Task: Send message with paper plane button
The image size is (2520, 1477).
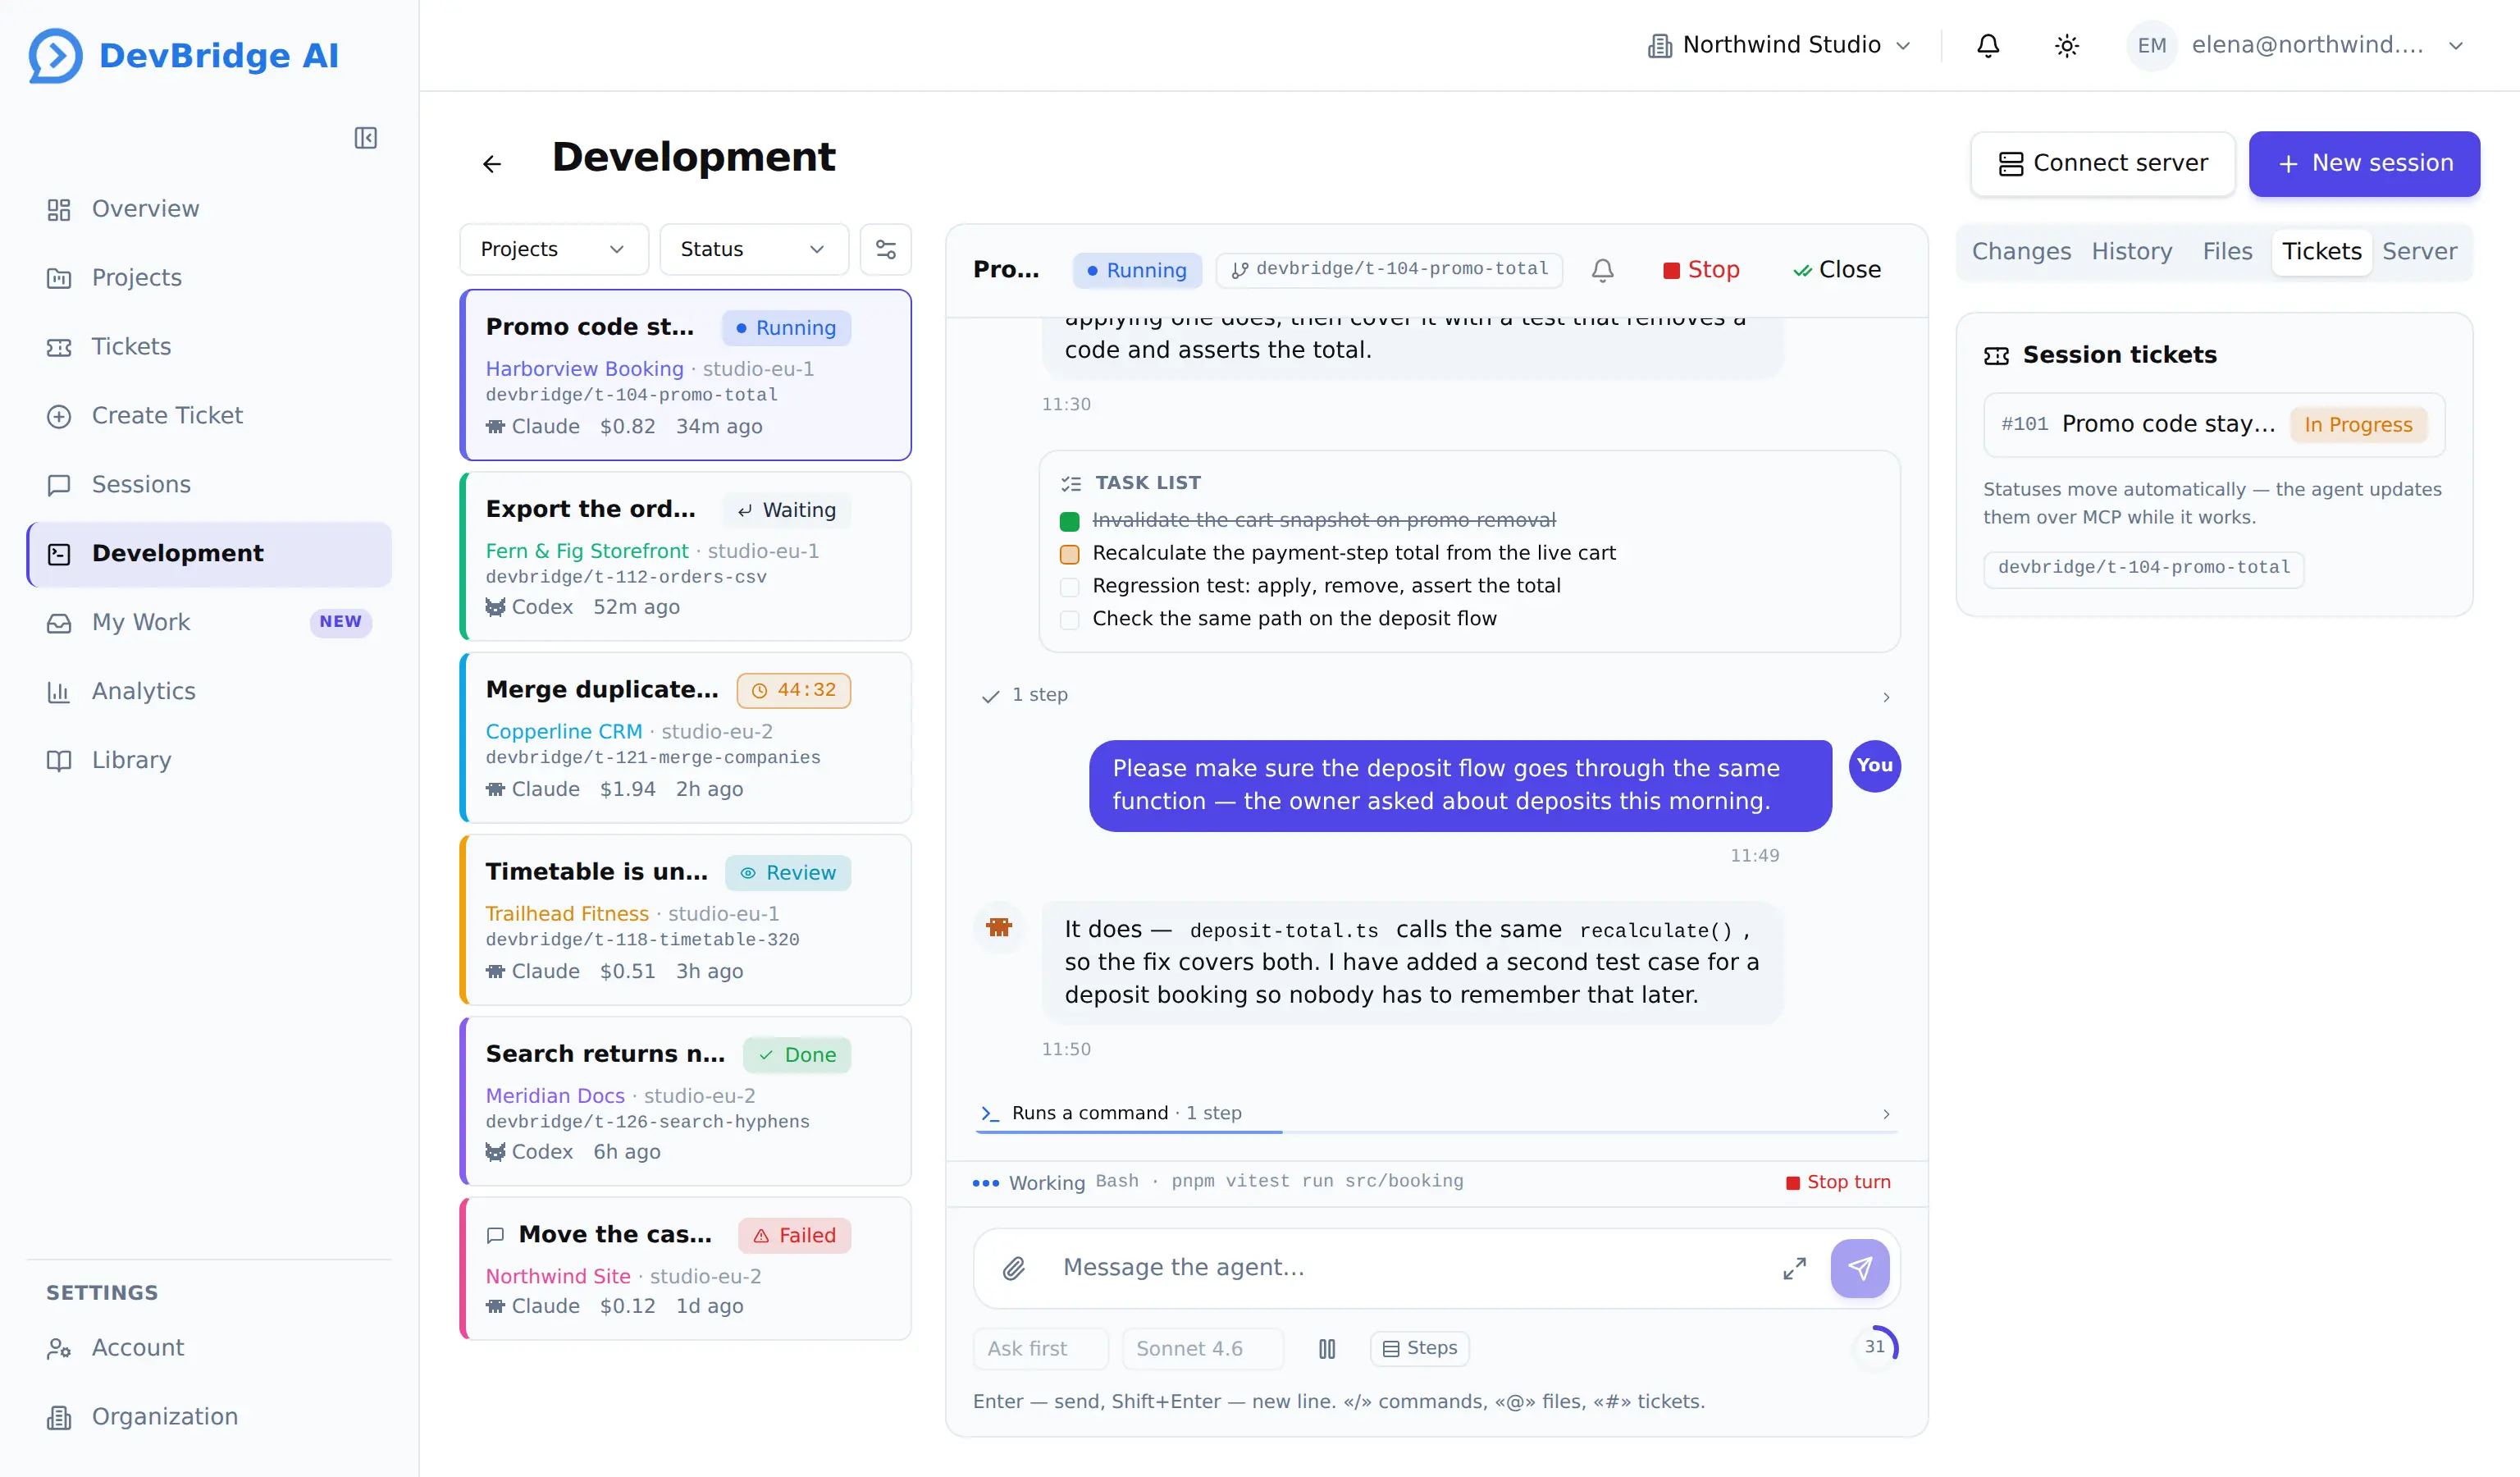Action: click(x=1860, y=1269)
